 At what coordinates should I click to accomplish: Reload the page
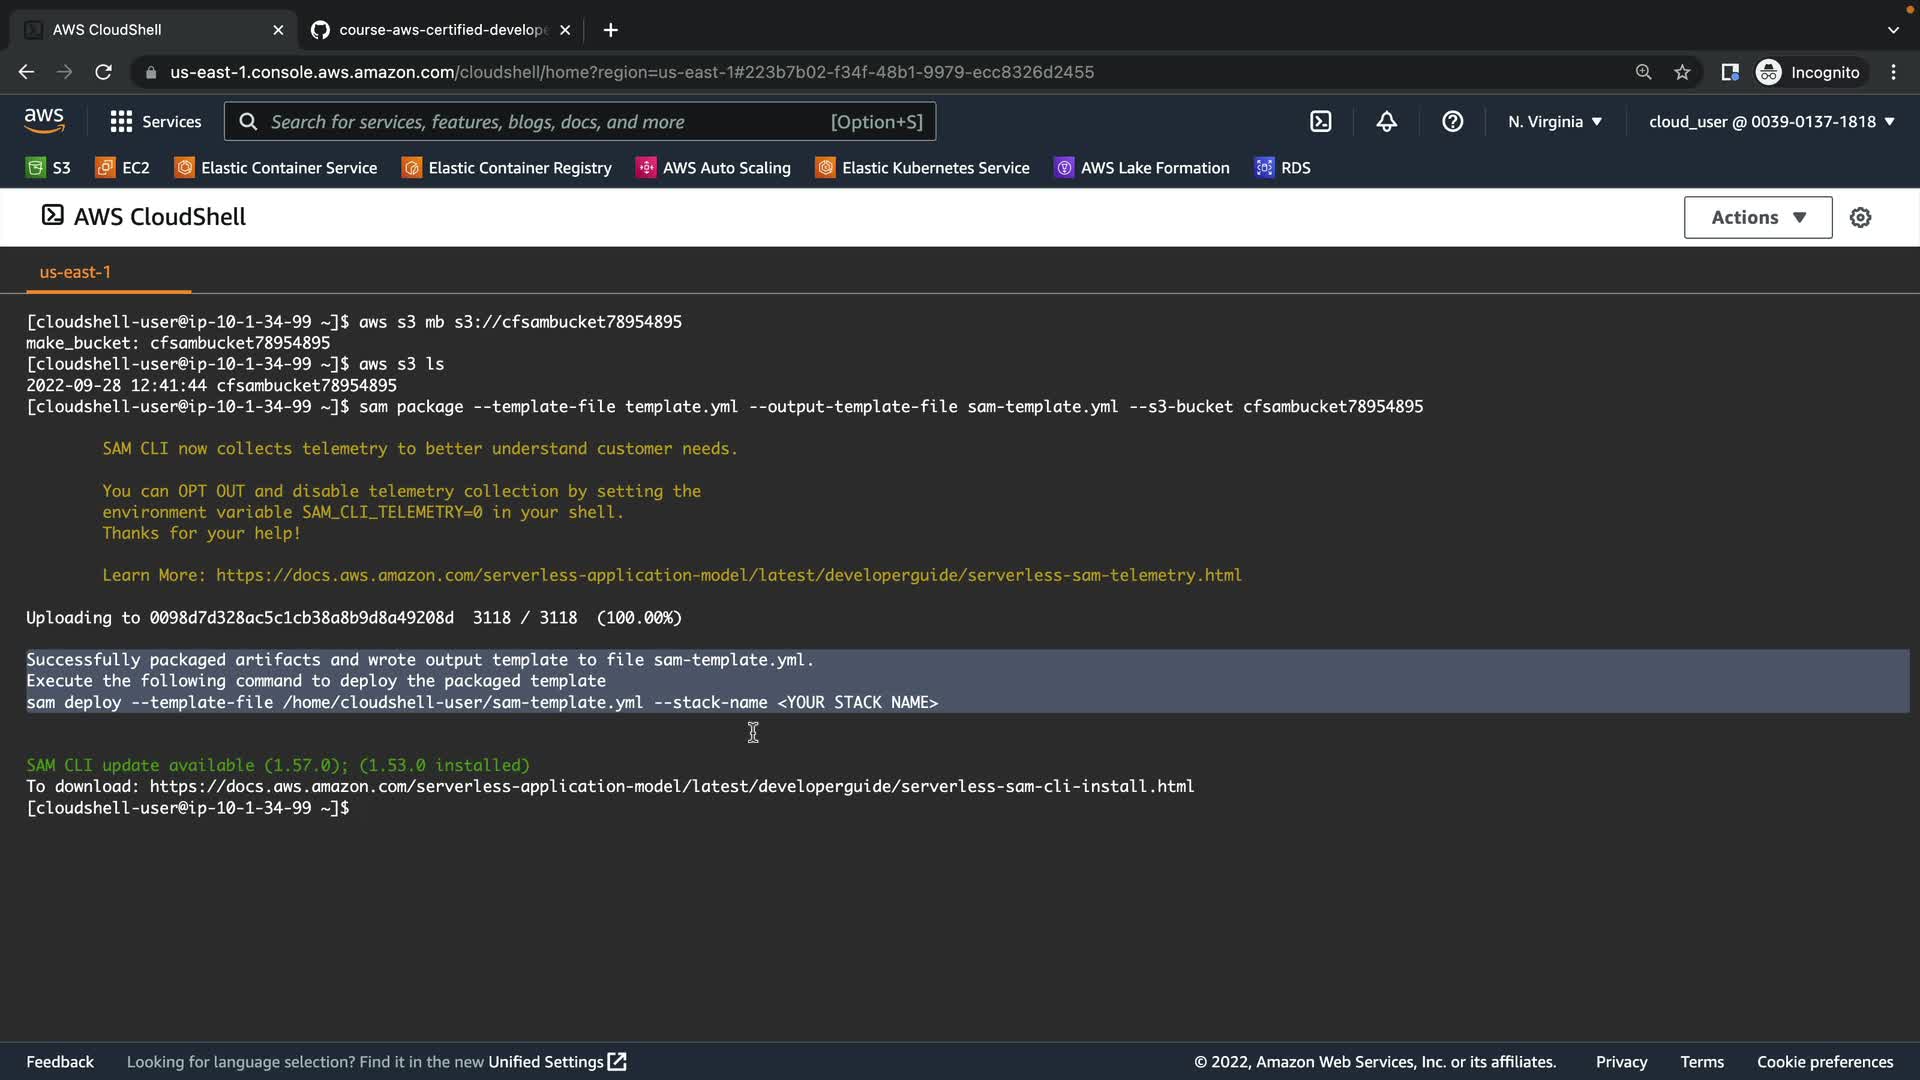pos(103,72)
